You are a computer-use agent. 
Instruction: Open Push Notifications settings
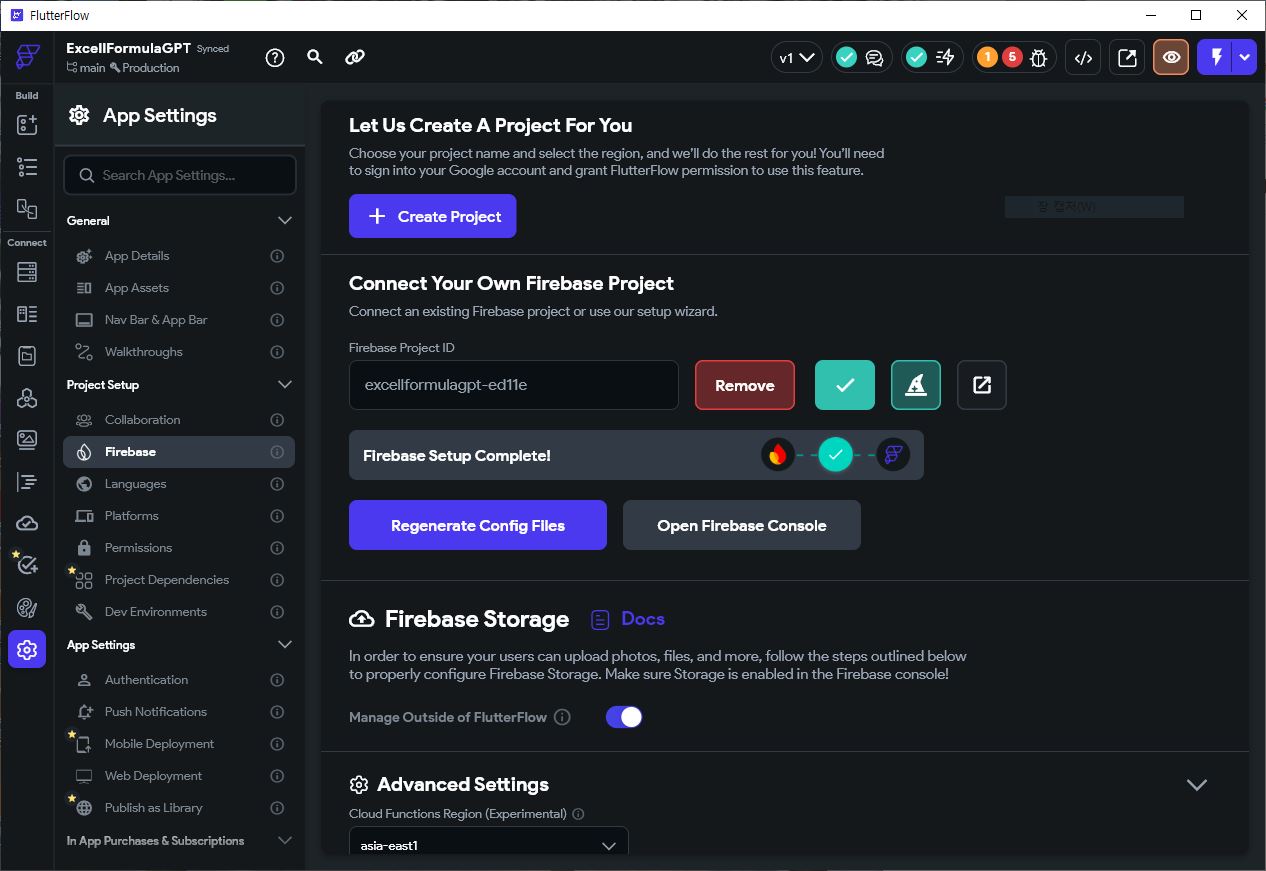tap(179, 712)
